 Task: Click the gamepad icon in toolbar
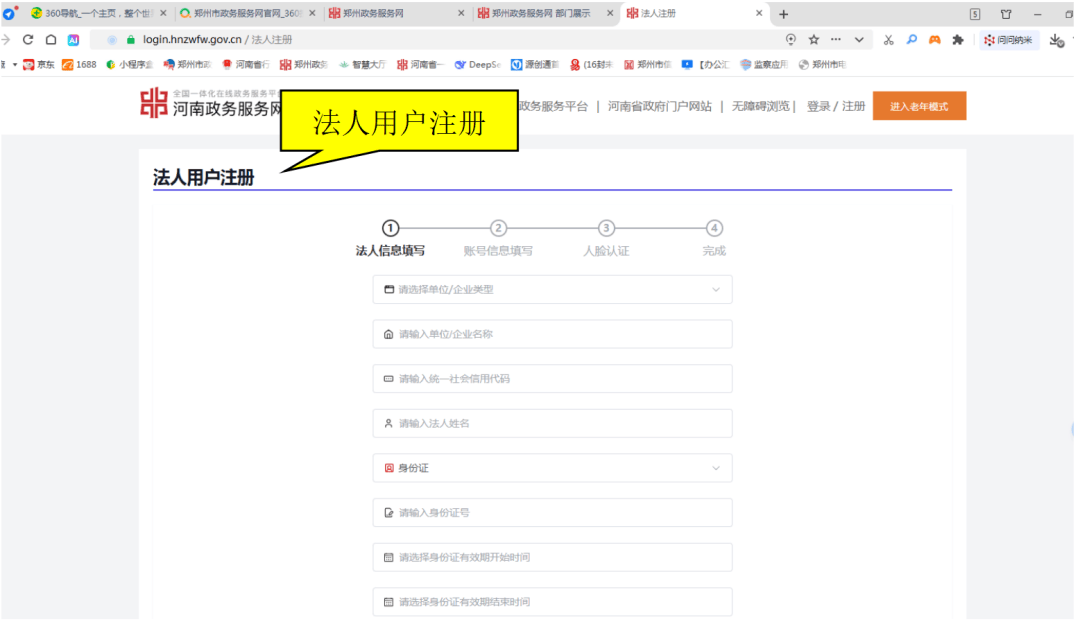click(935, 40)
